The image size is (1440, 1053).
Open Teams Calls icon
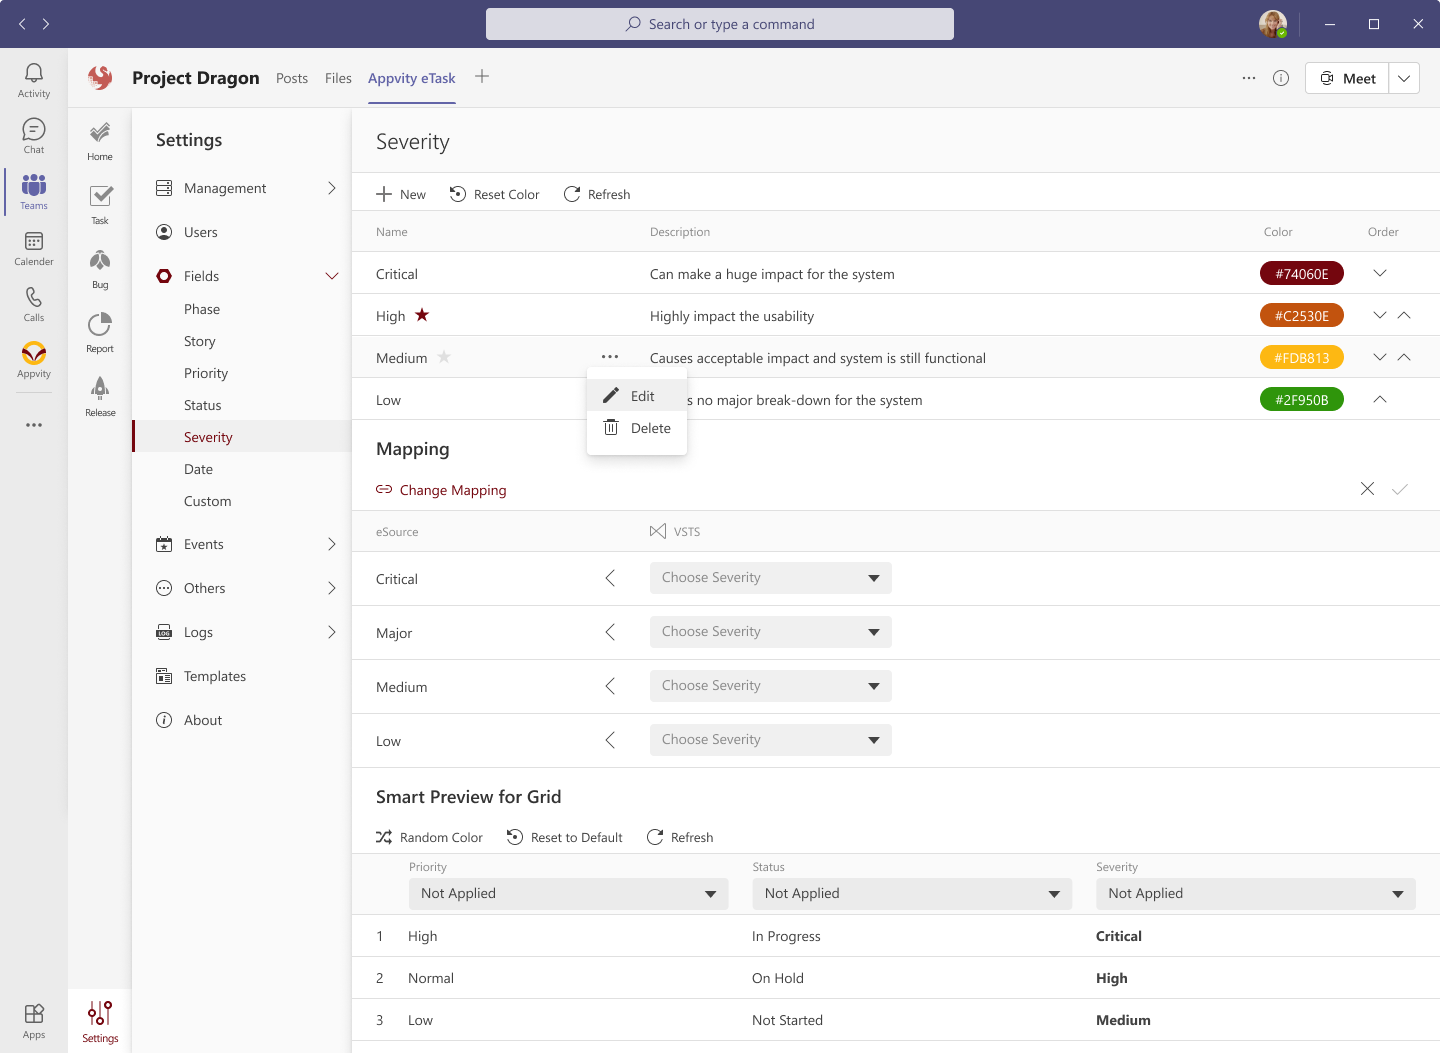(x=34, y=304)
